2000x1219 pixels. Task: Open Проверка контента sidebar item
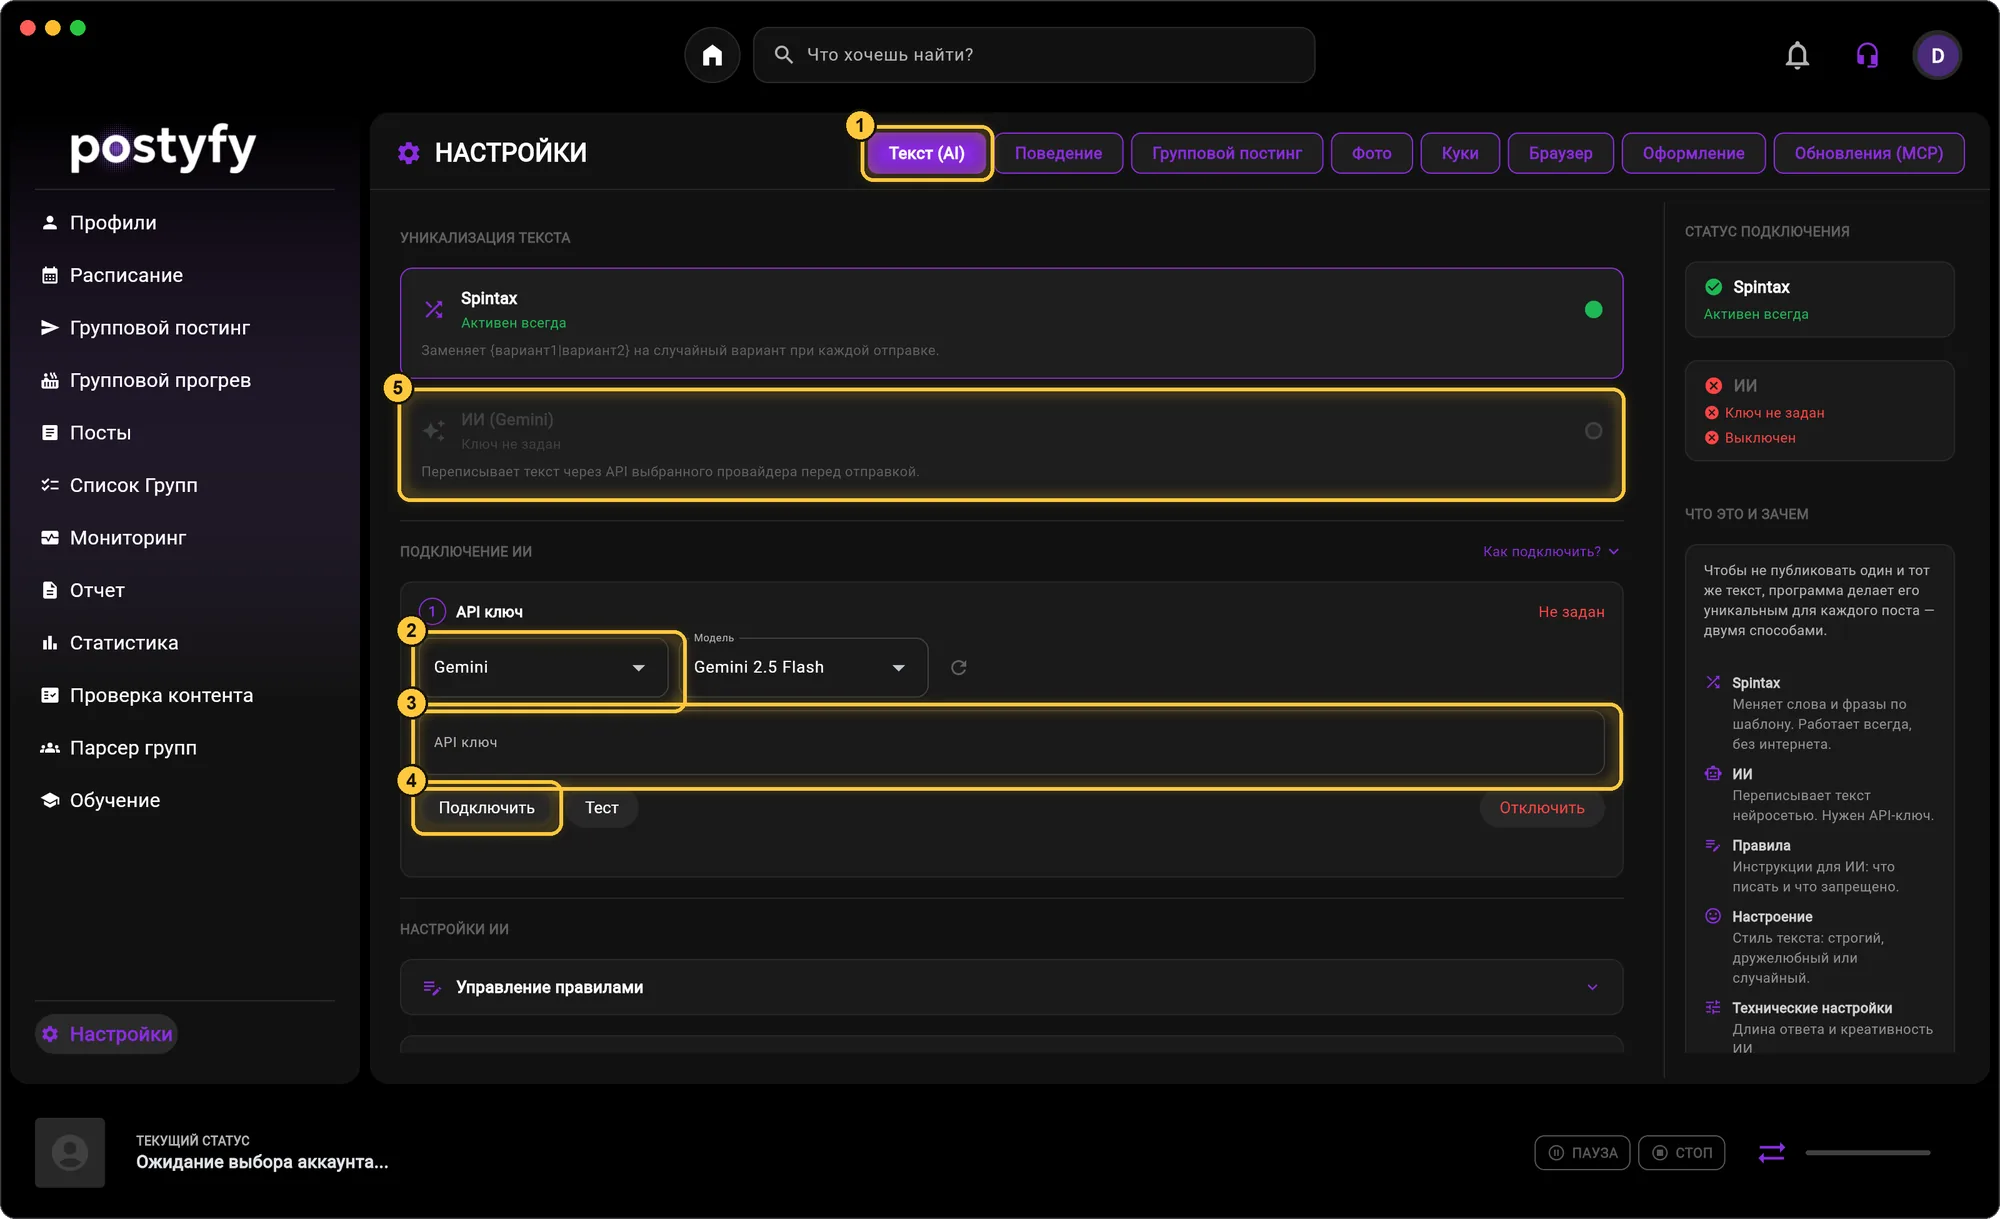click(x=147, y=695)
